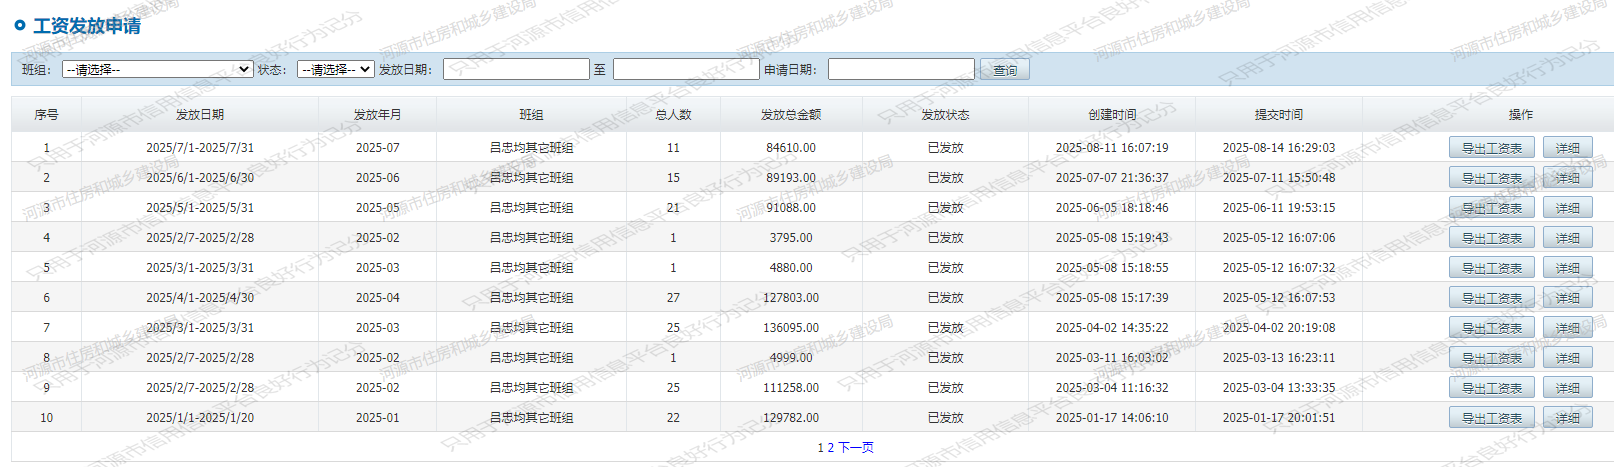Click the 发放日期 end date field
Screen dimensions: 1614x467
coord(686,69)
